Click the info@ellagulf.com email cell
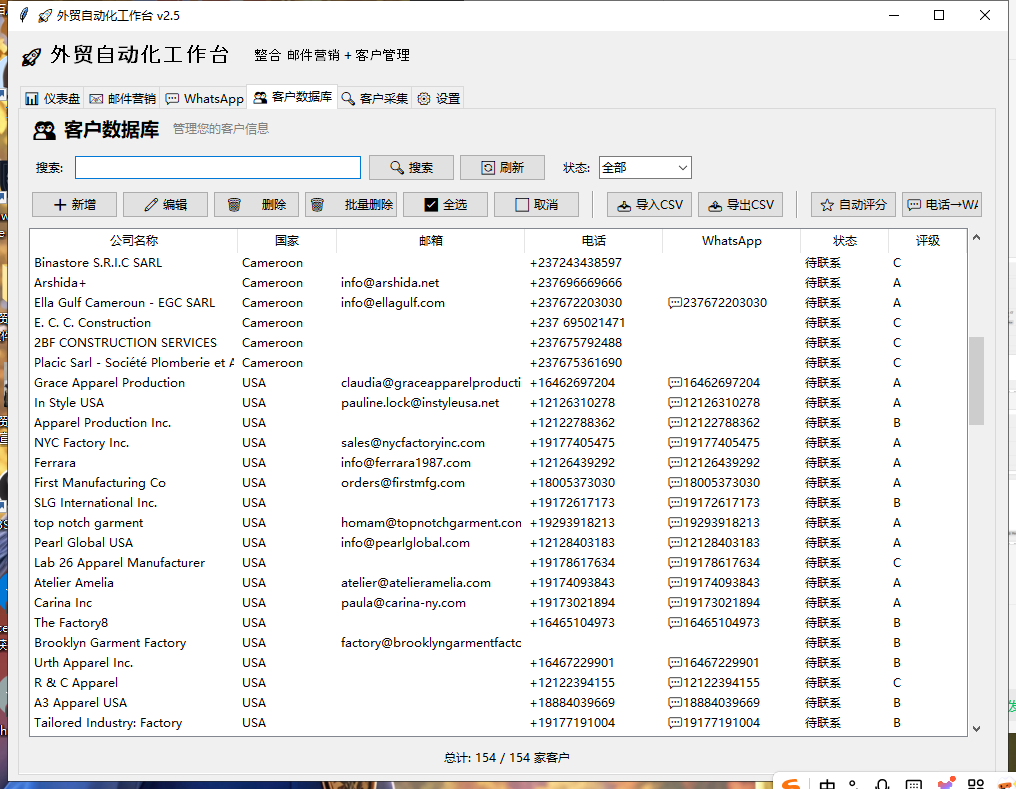 [393, 303]
